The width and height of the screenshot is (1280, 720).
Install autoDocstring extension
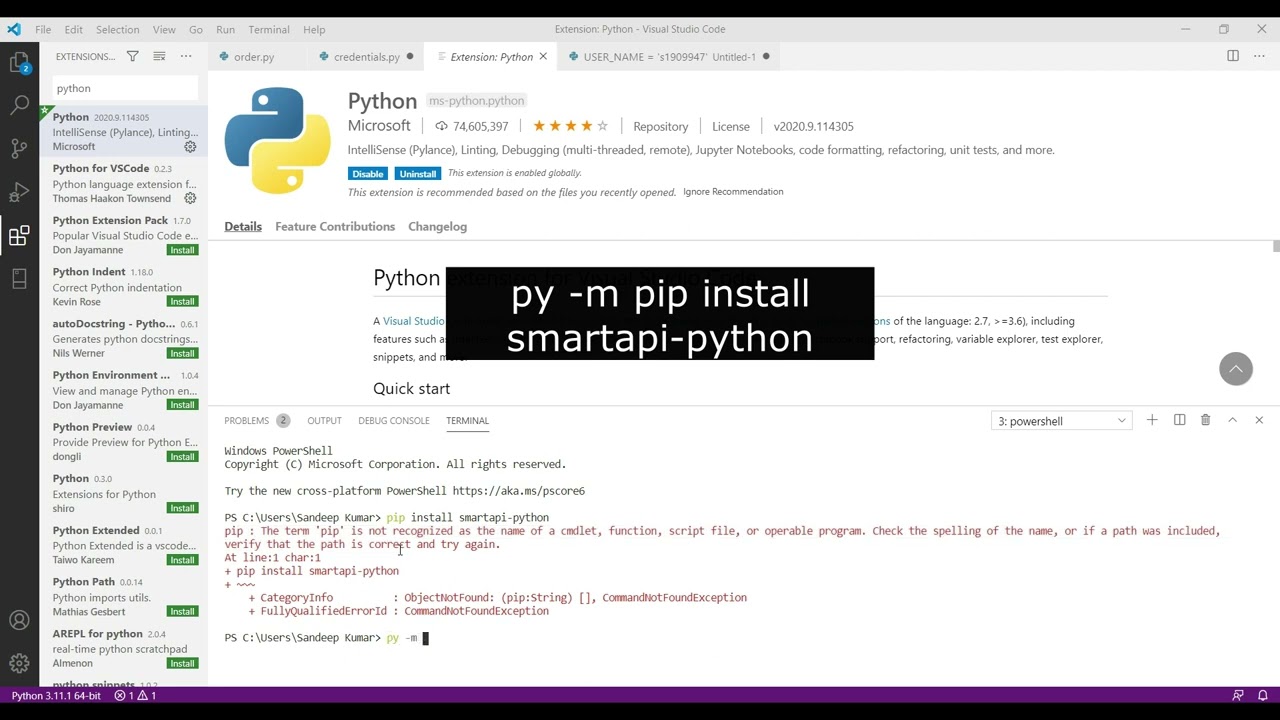tap(183, 353)
